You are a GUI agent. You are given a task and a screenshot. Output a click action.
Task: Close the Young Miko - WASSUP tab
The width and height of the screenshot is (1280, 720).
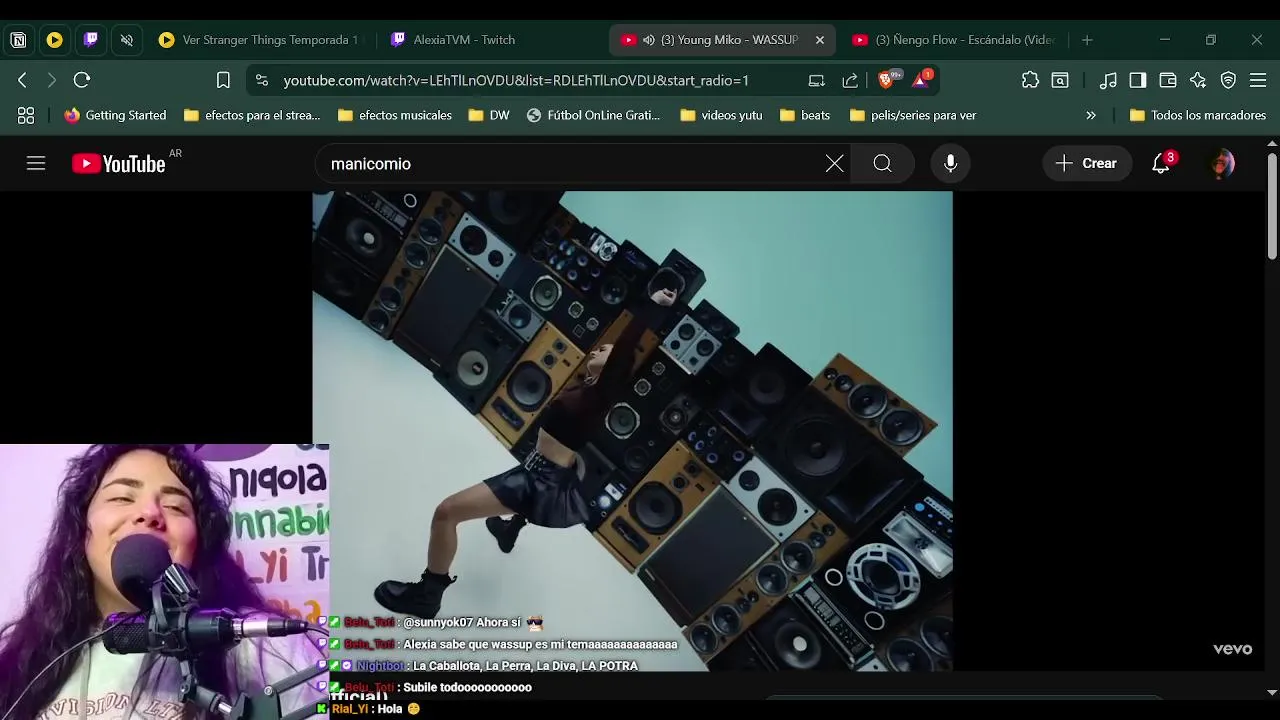(819, 40)
